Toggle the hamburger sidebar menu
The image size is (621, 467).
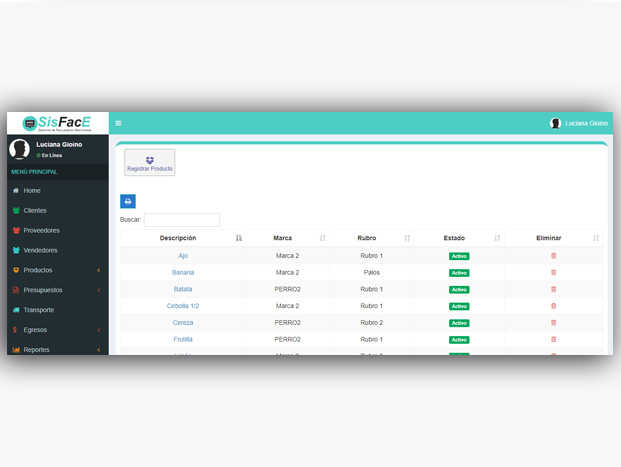pos(118,123)
